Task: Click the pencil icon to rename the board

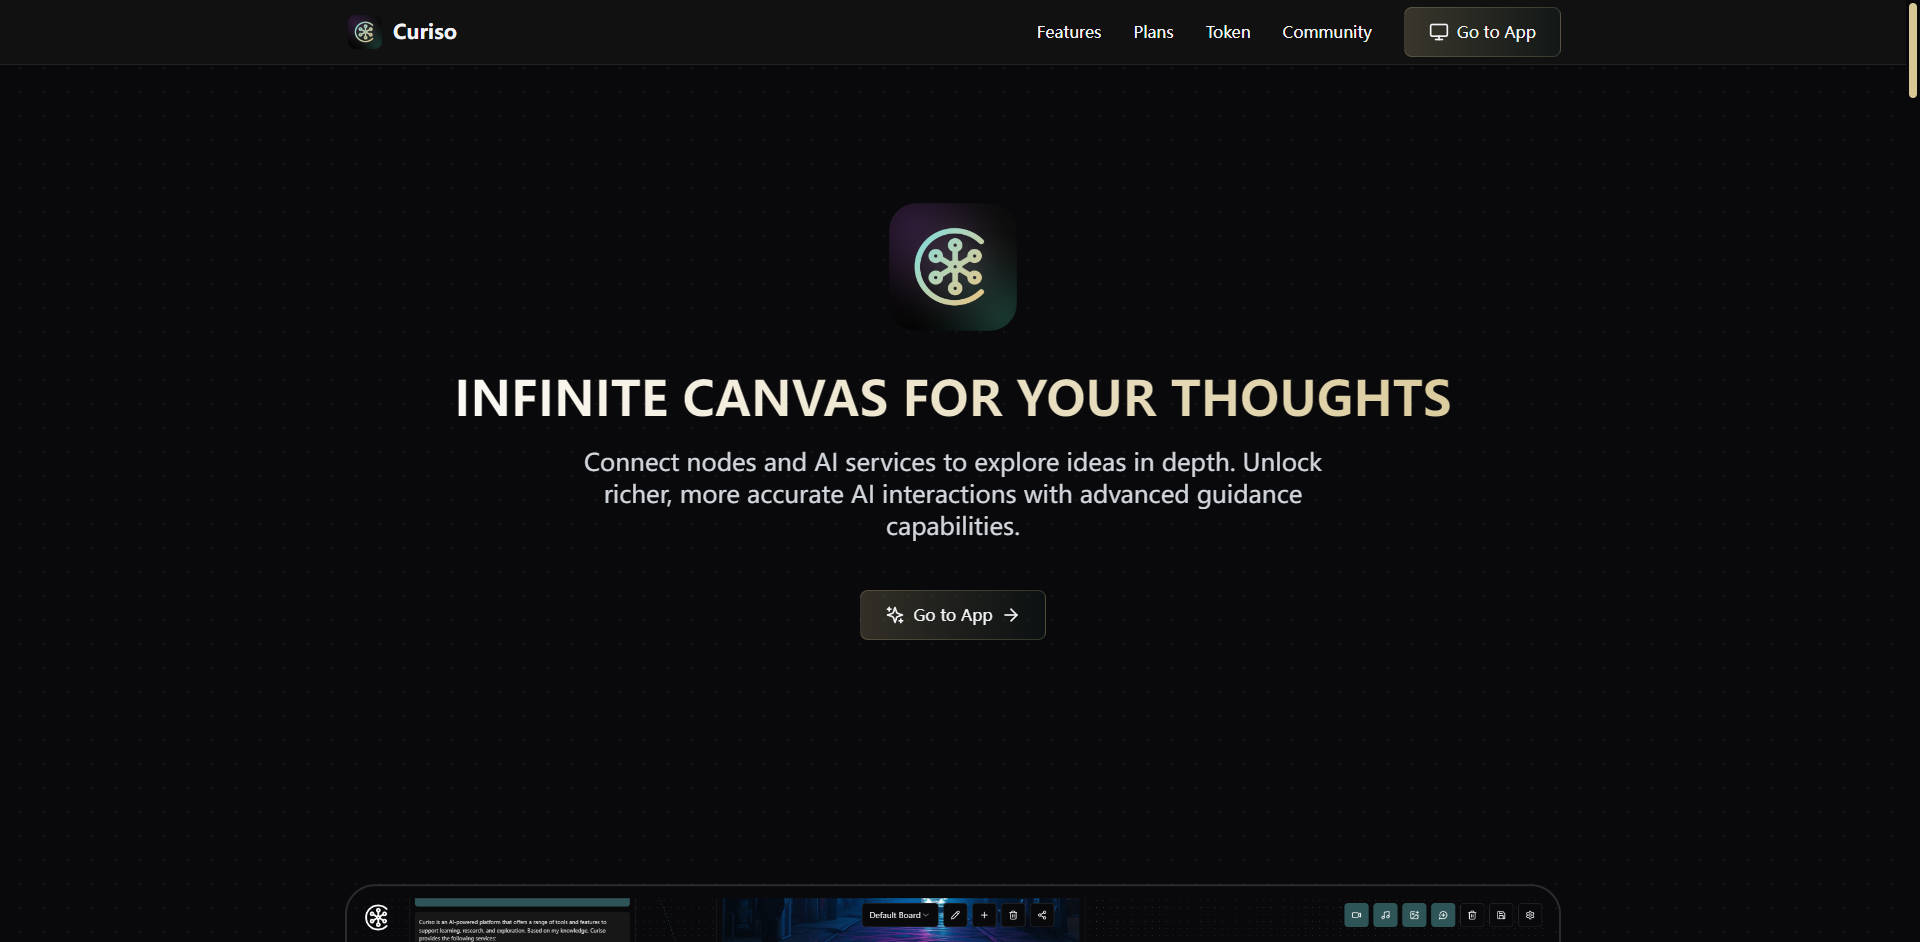Action: [955, 915]
